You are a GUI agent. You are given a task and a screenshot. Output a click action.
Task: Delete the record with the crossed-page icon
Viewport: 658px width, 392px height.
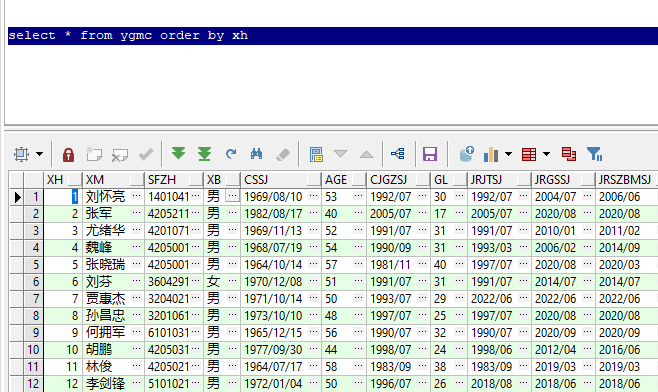click(120, 154)
